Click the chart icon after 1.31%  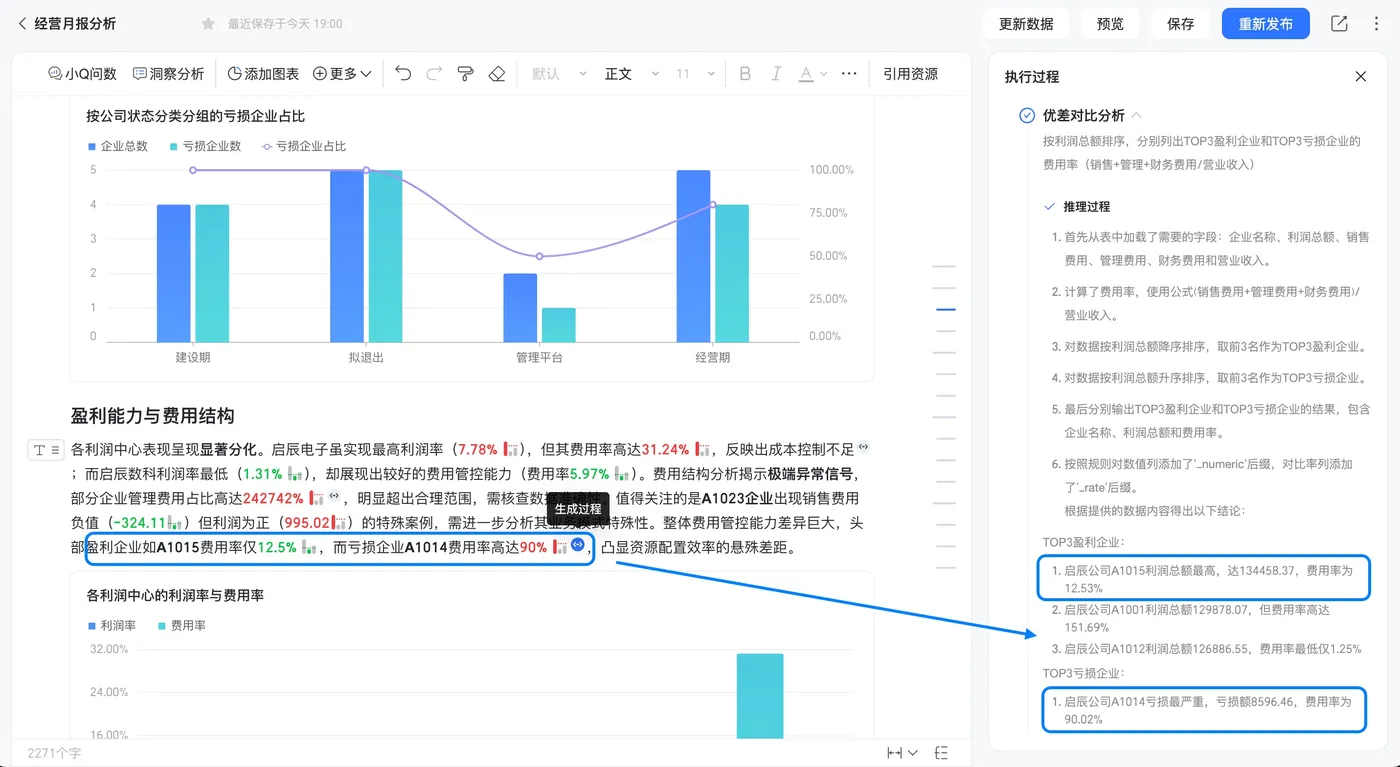pos(295,474)
